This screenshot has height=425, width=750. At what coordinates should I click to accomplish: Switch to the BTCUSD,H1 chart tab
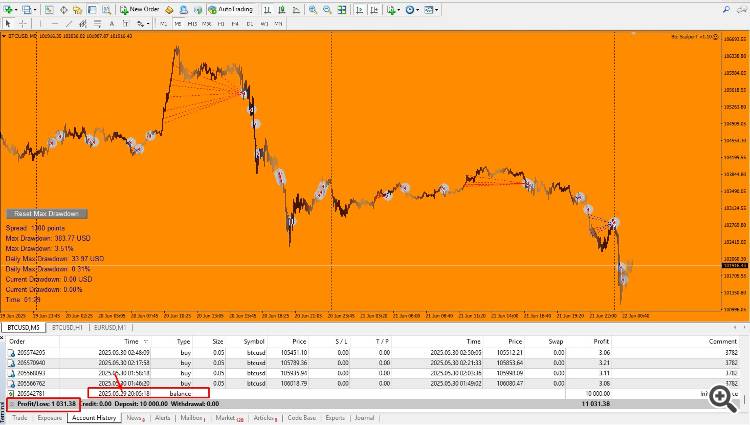(x=67, y=327)
